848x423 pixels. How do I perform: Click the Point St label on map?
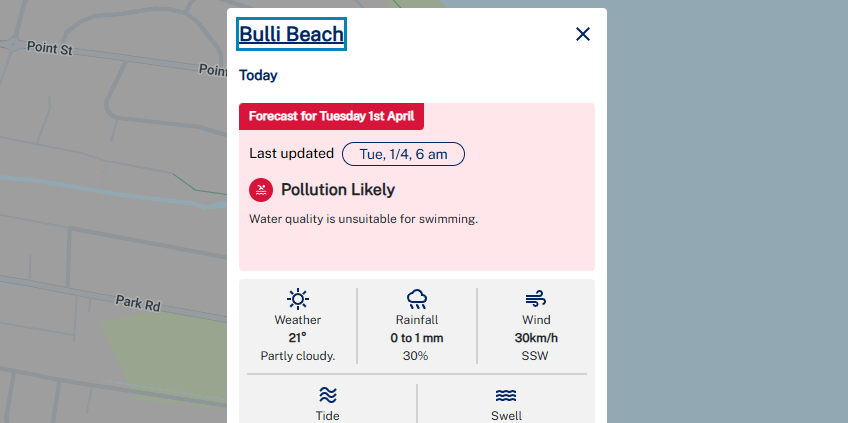click(x=50, y=48)
